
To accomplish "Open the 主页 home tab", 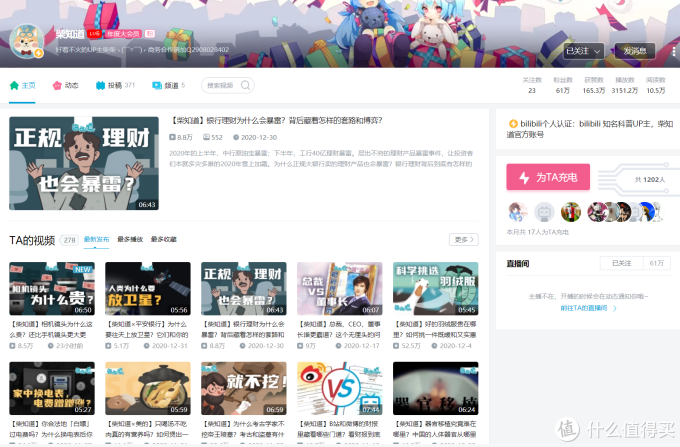I will coord(23,85).
